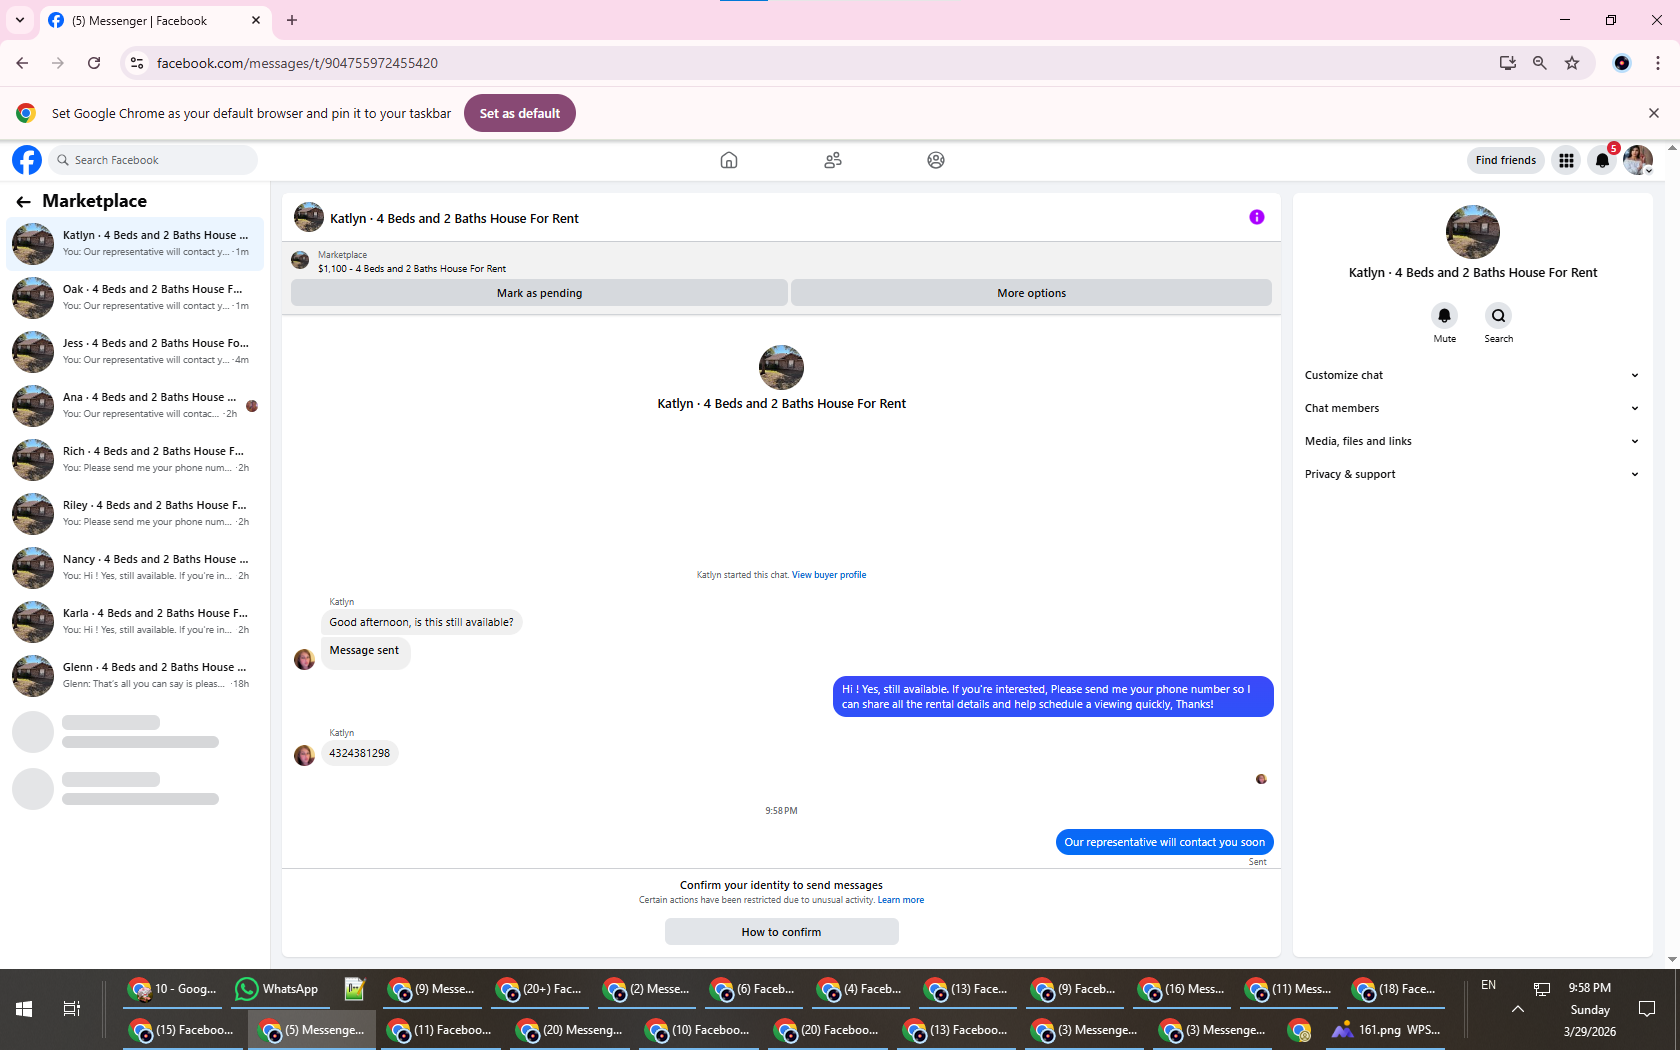Screen dimensions: 1680x1050
Task: Open the listing thumbnail in Marketplace bar
Action: [300, 261]
